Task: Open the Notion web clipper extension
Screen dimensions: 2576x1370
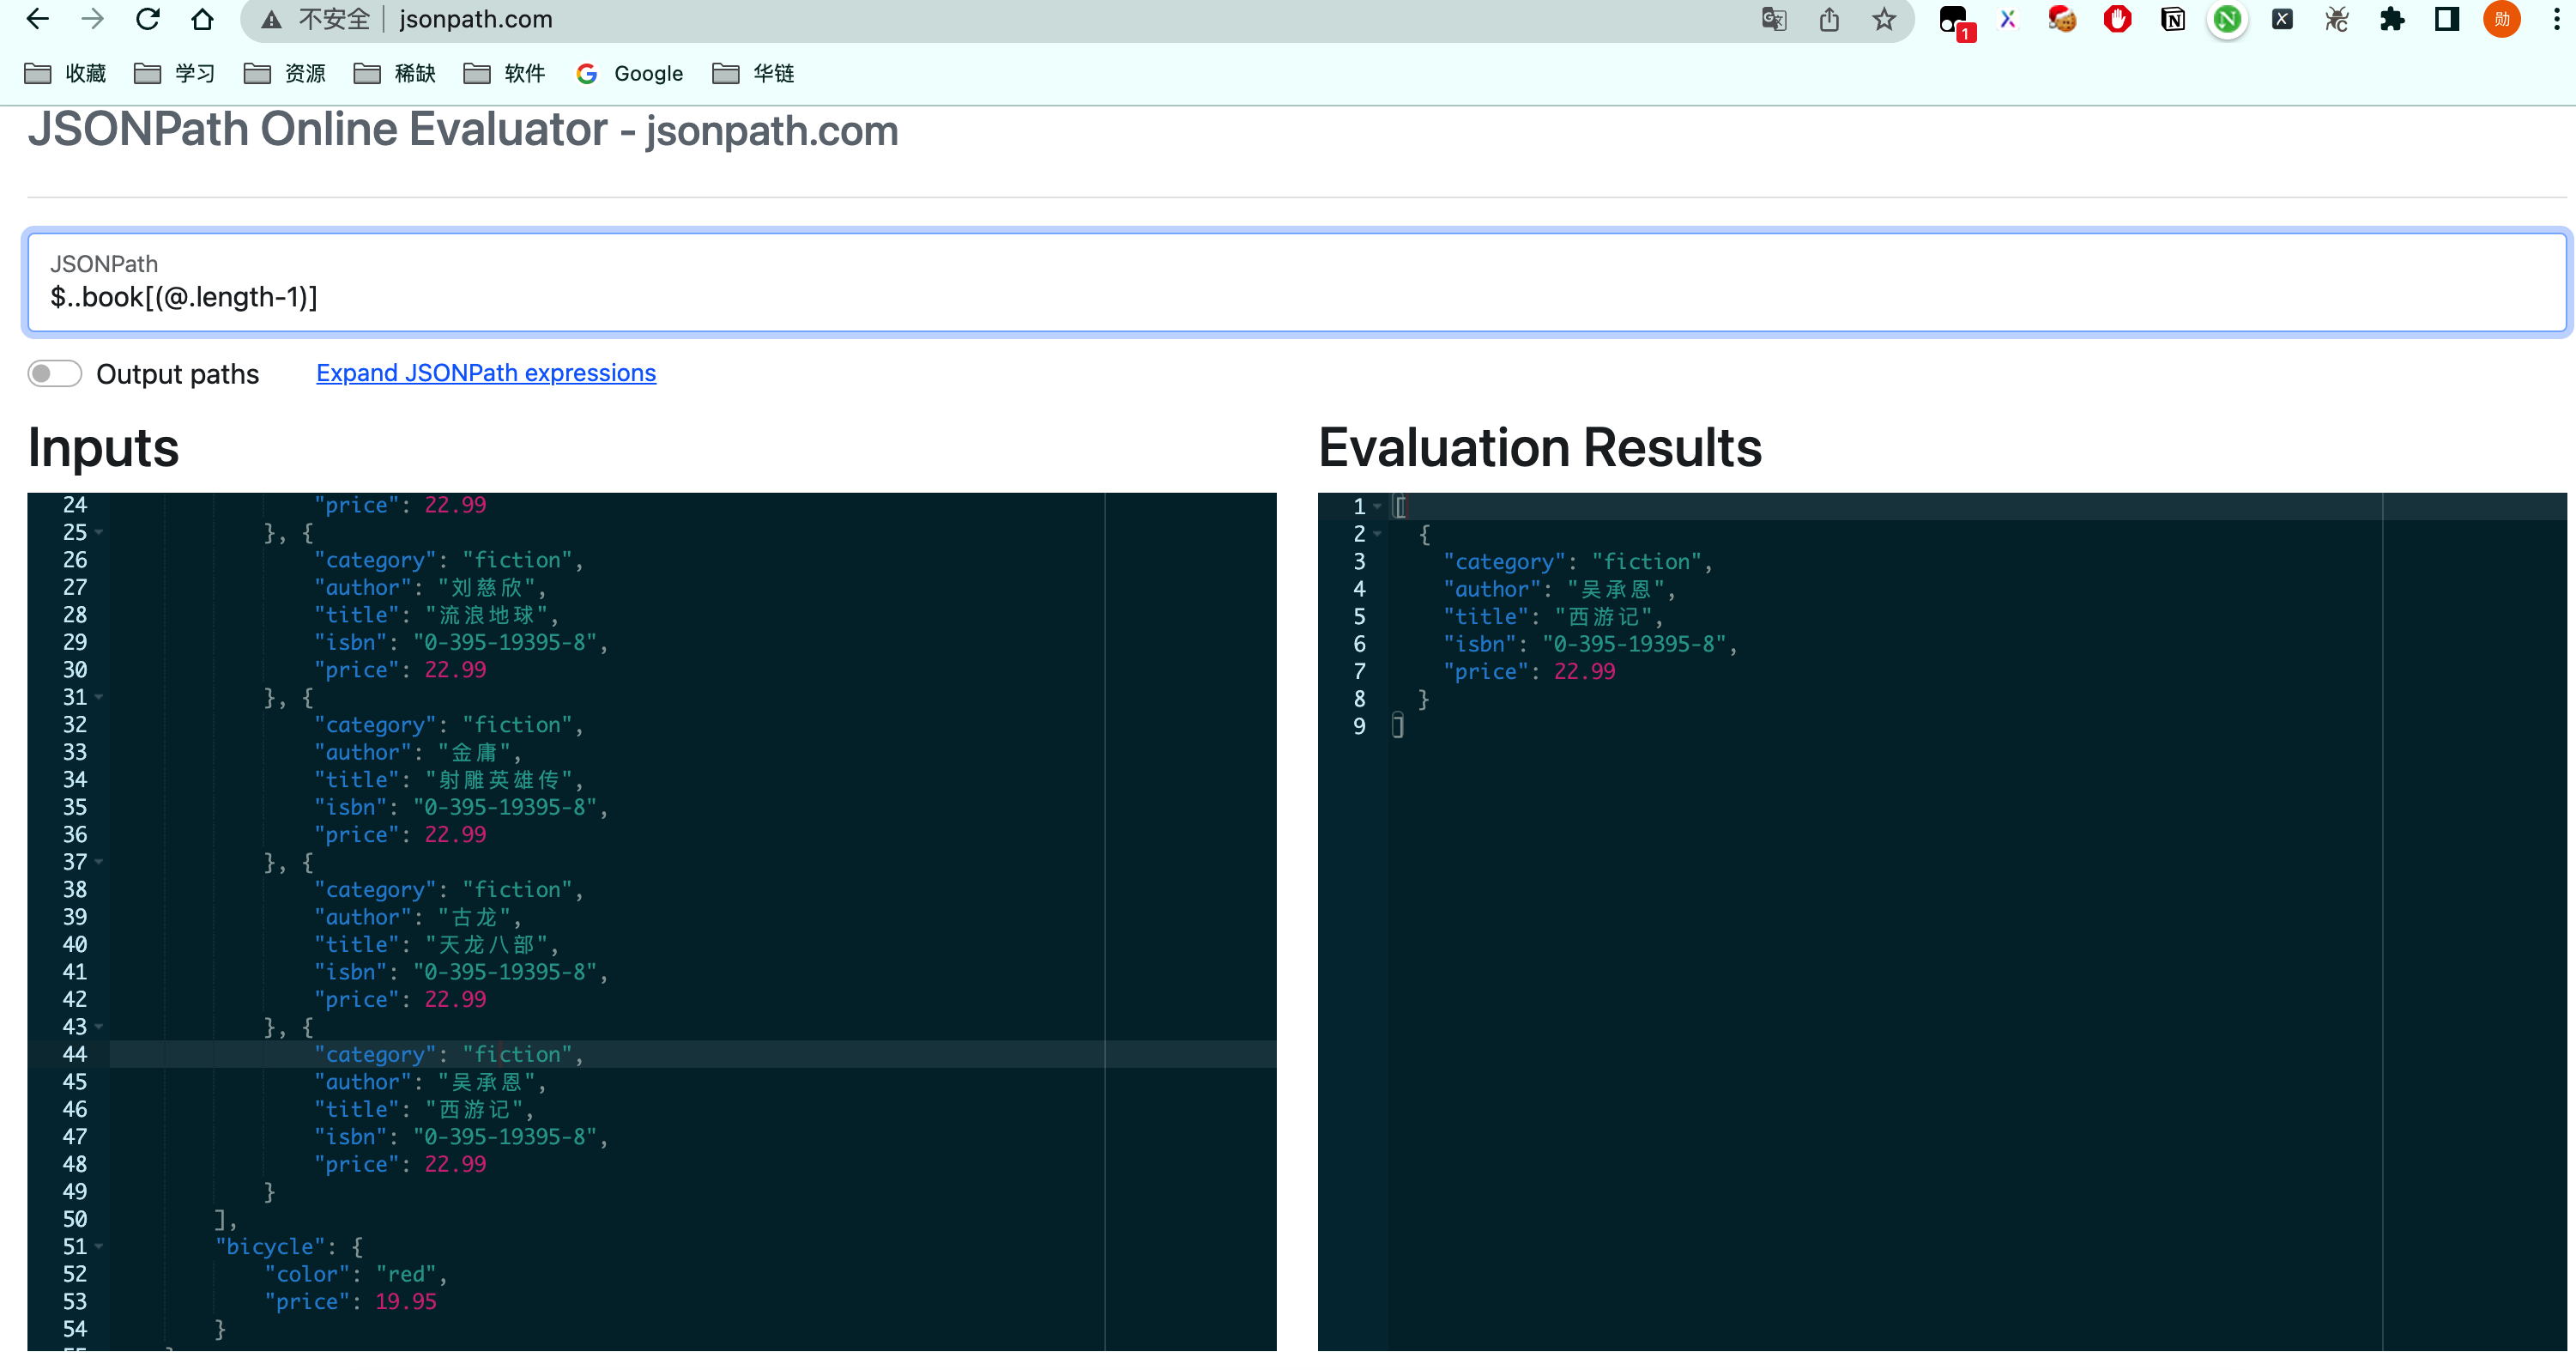Action: coord(2172,19)
